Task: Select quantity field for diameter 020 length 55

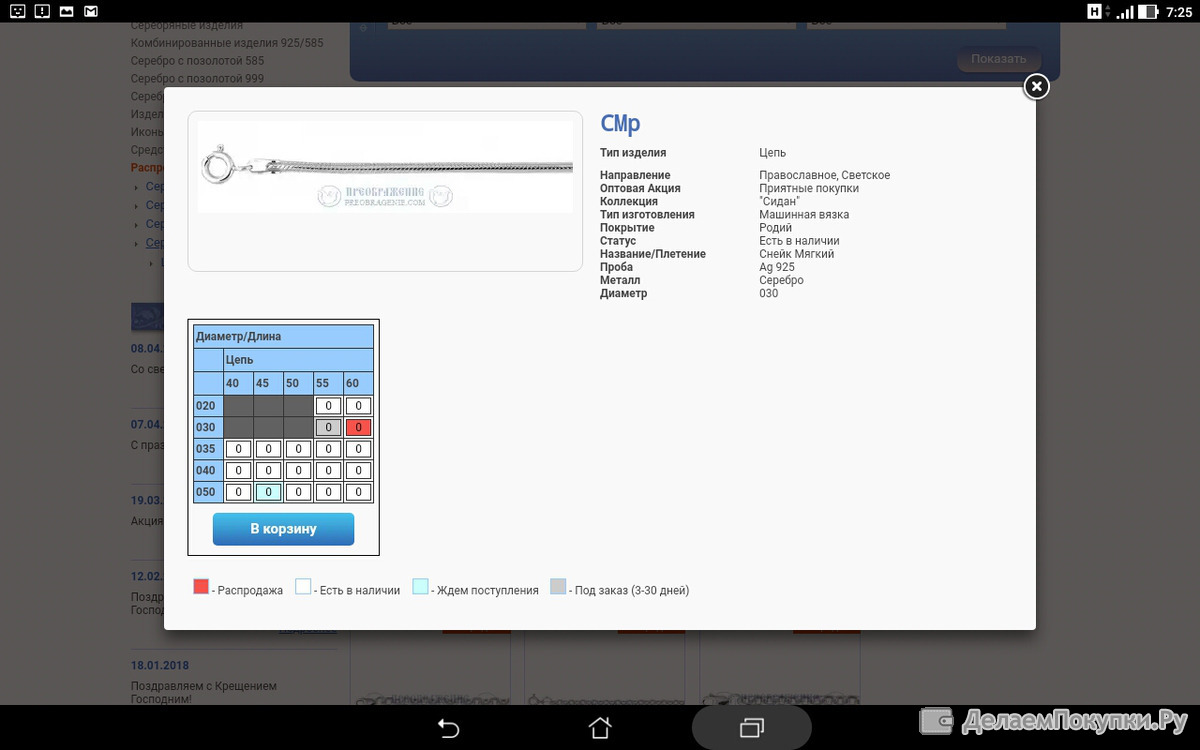Action: 328,406
